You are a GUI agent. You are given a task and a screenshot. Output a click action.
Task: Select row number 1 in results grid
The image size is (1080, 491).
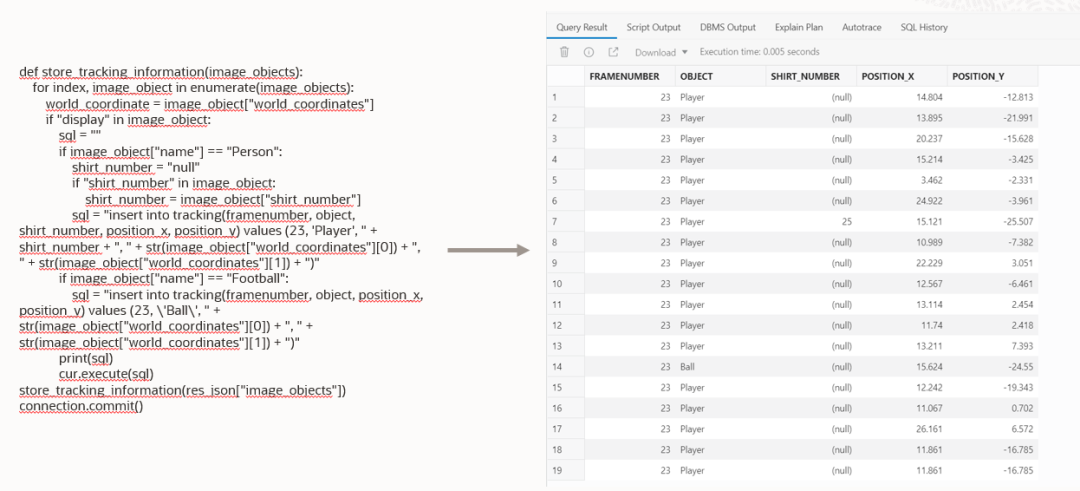click(553, 97)
